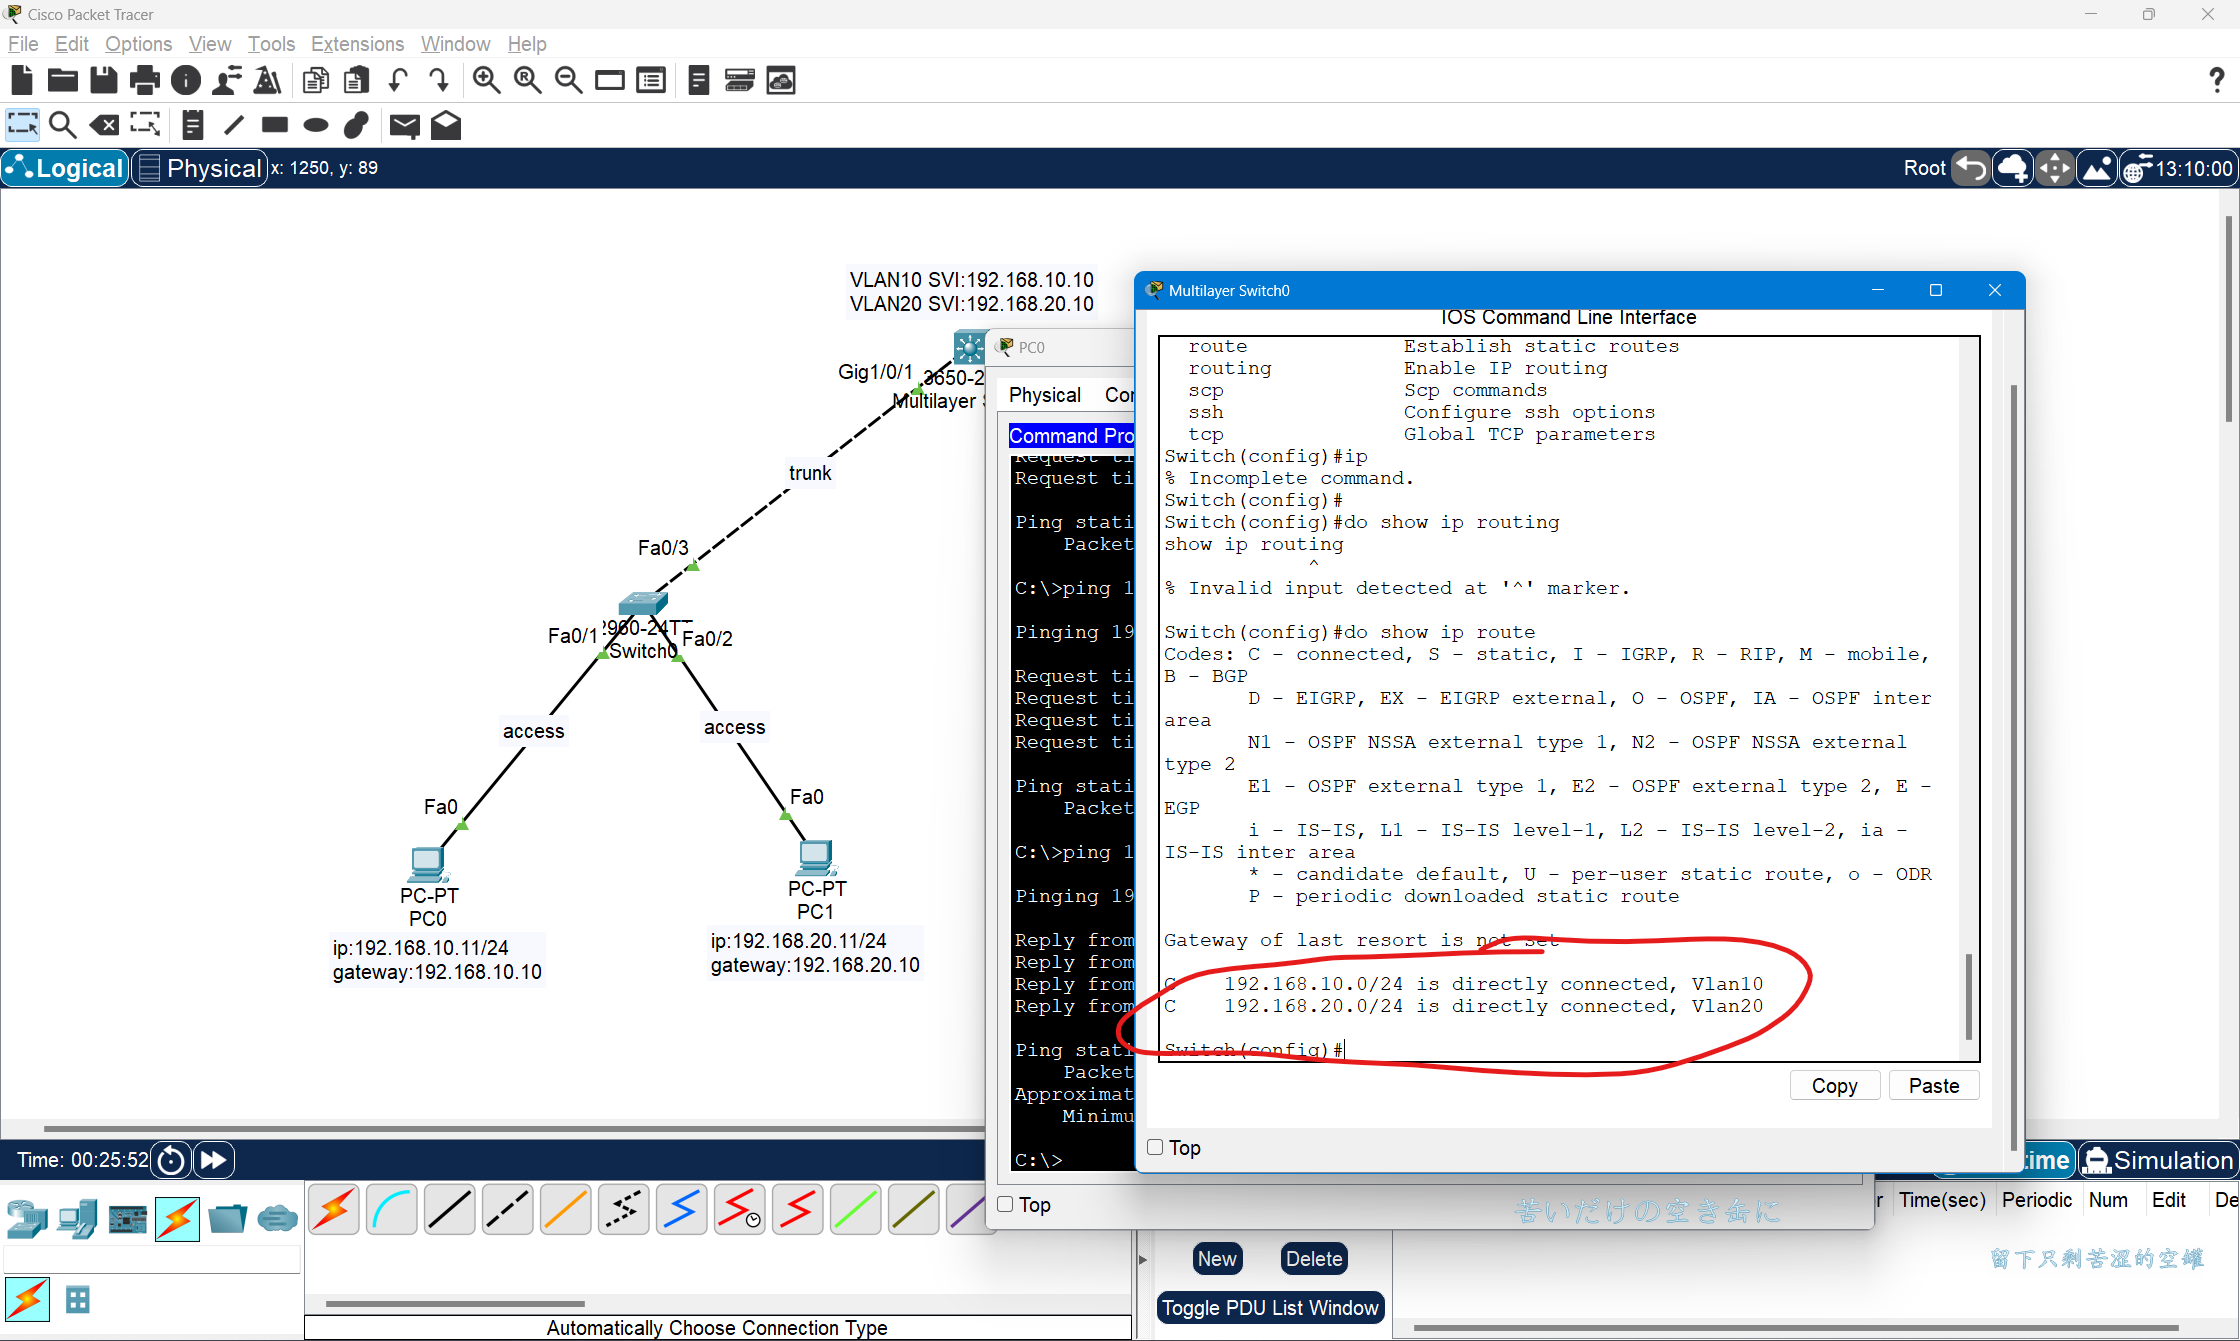Select the Inspect magnifier tool
The image size is (2240, 1341).
63,125
